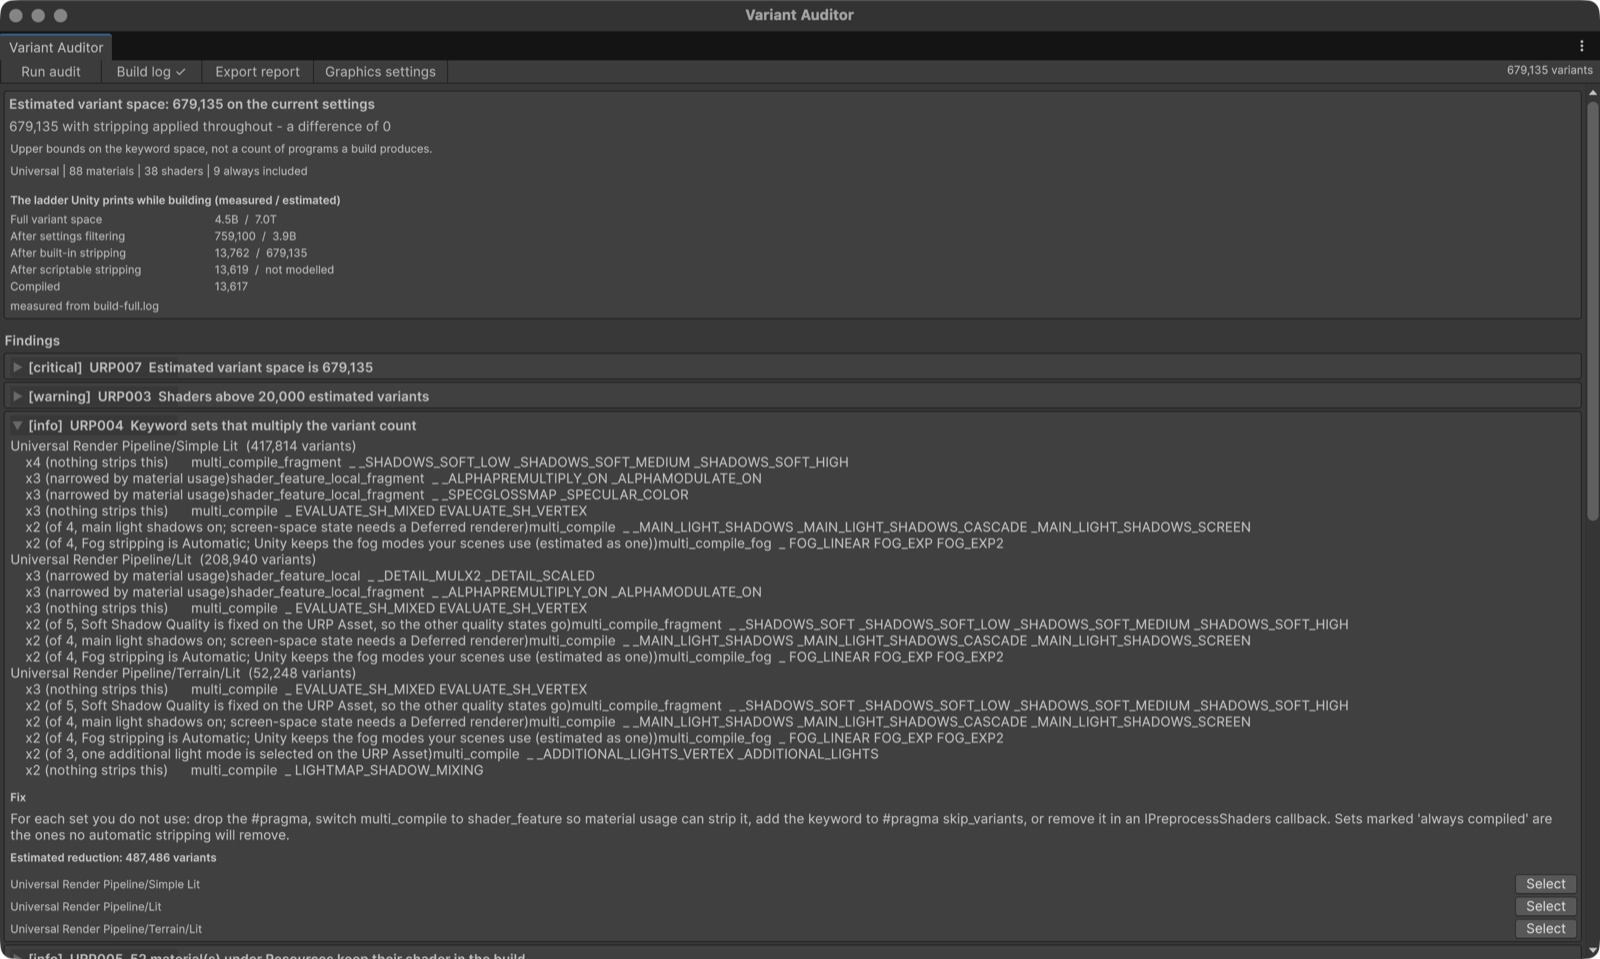Click 'Universal Render Pipeline/Terrain/Lit (52,248 variants)' header
The height and width of the screenshot is (959, 1600).
[183, 673]
